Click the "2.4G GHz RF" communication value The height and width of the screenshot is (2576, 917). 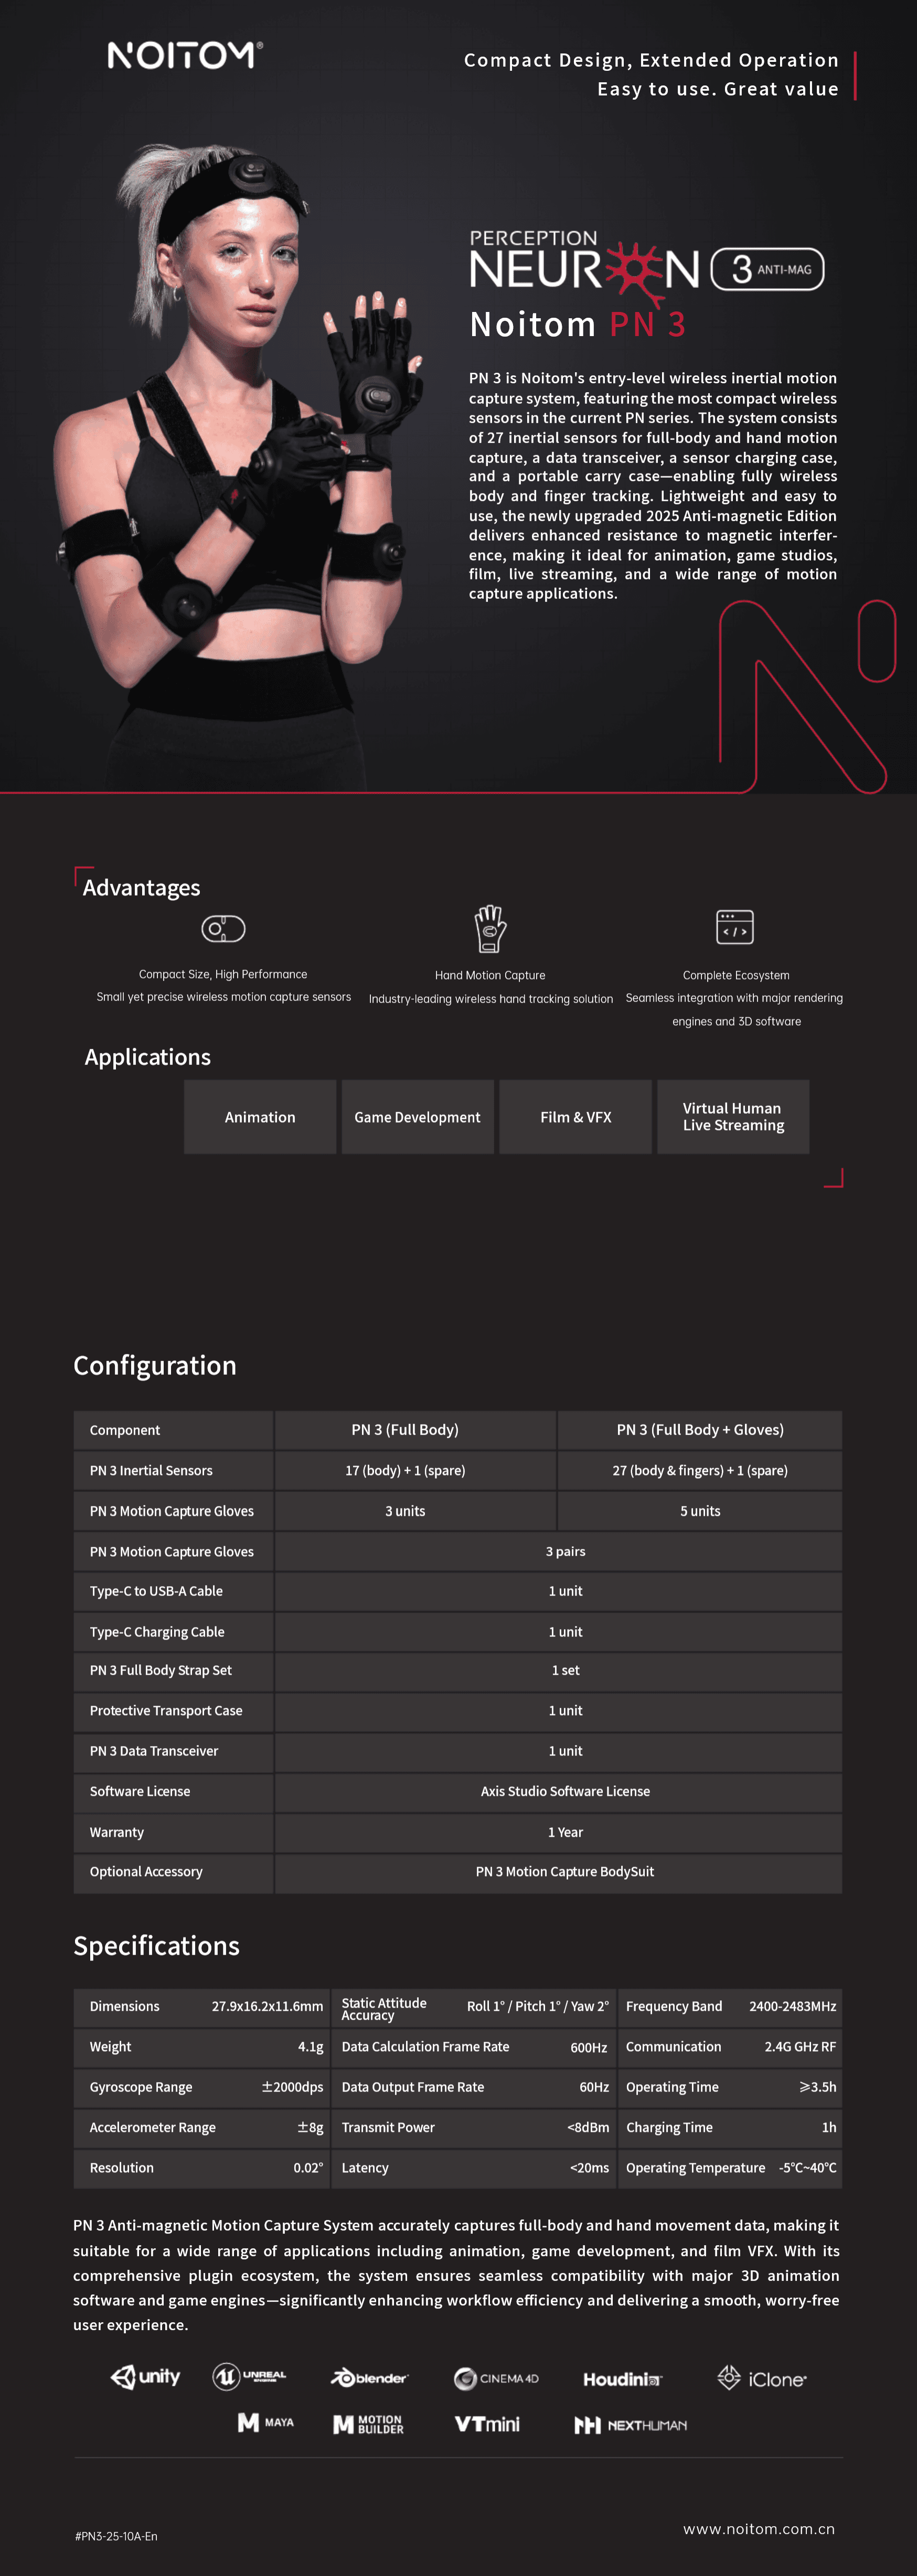coord(800,2047)
